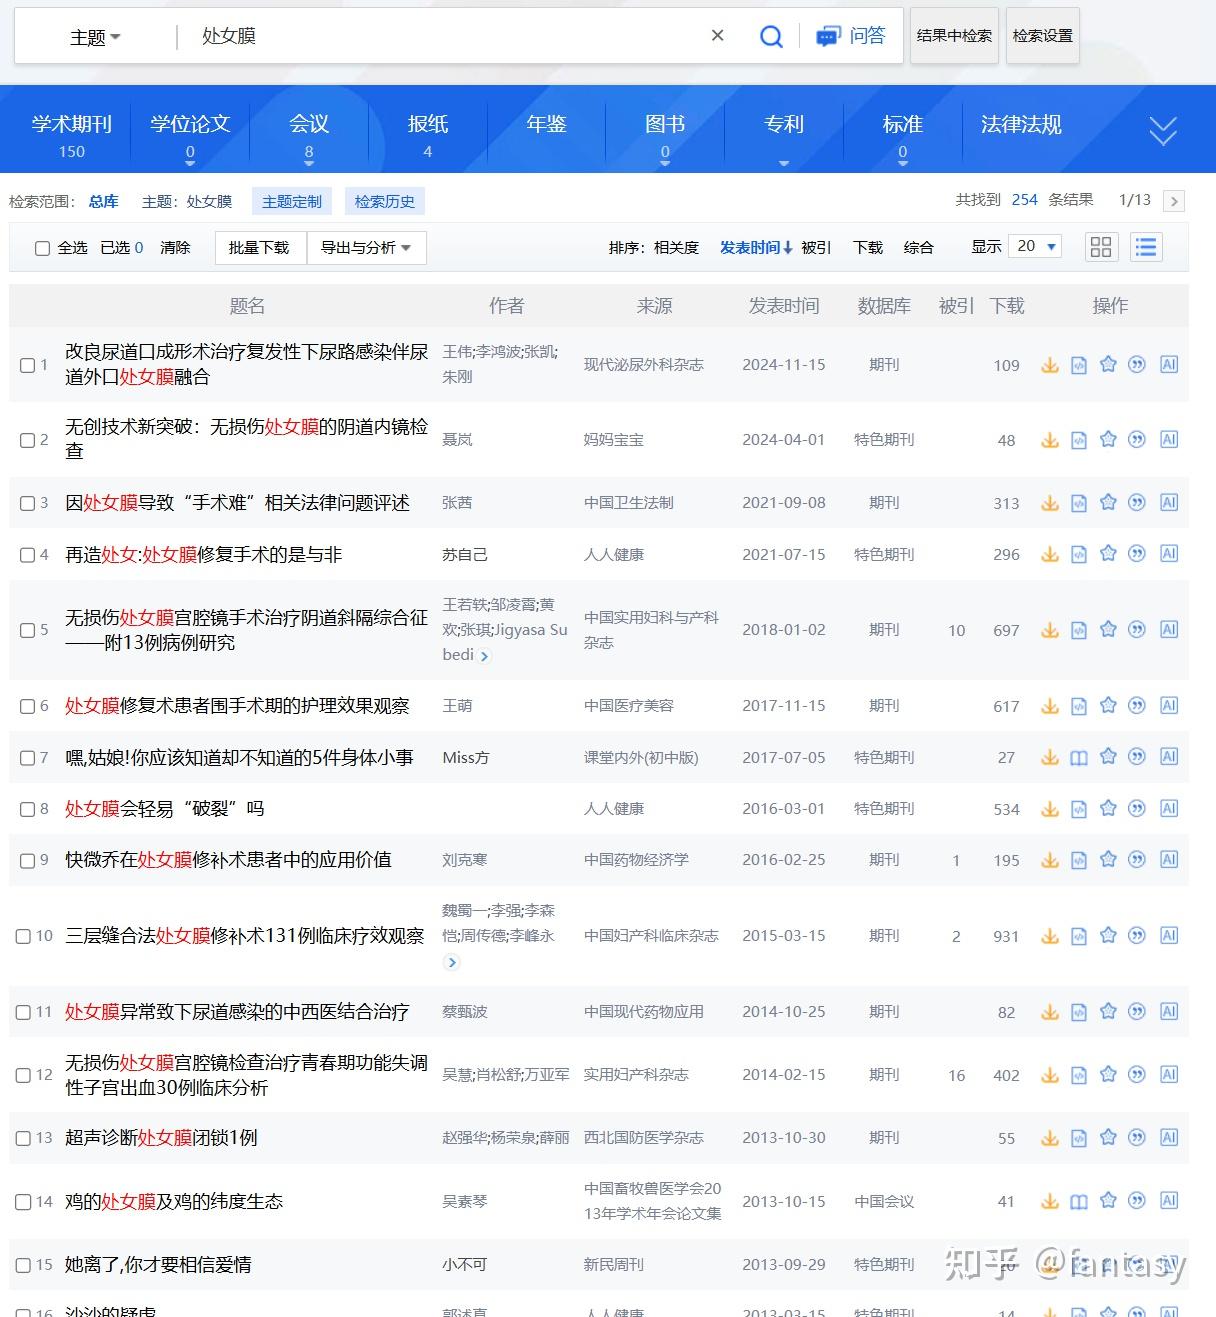1216x1317 pixels.
Task: Open book-reader icon for 吴素琴 article
Action: click(x=1079, y=1201)
